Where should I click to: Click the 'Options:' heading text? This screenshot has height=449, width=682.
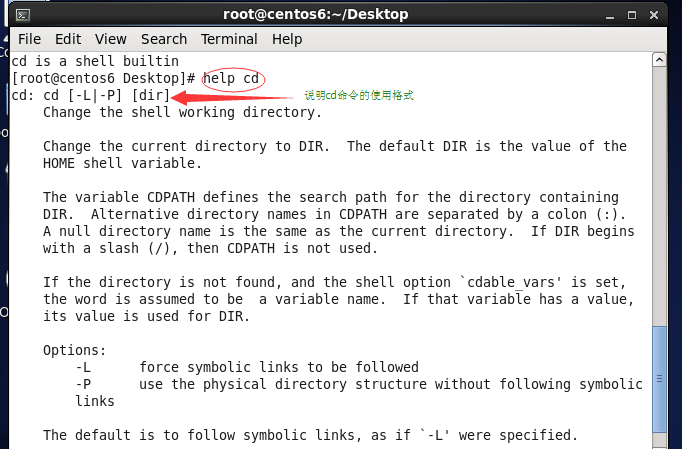tap(74, 350)
